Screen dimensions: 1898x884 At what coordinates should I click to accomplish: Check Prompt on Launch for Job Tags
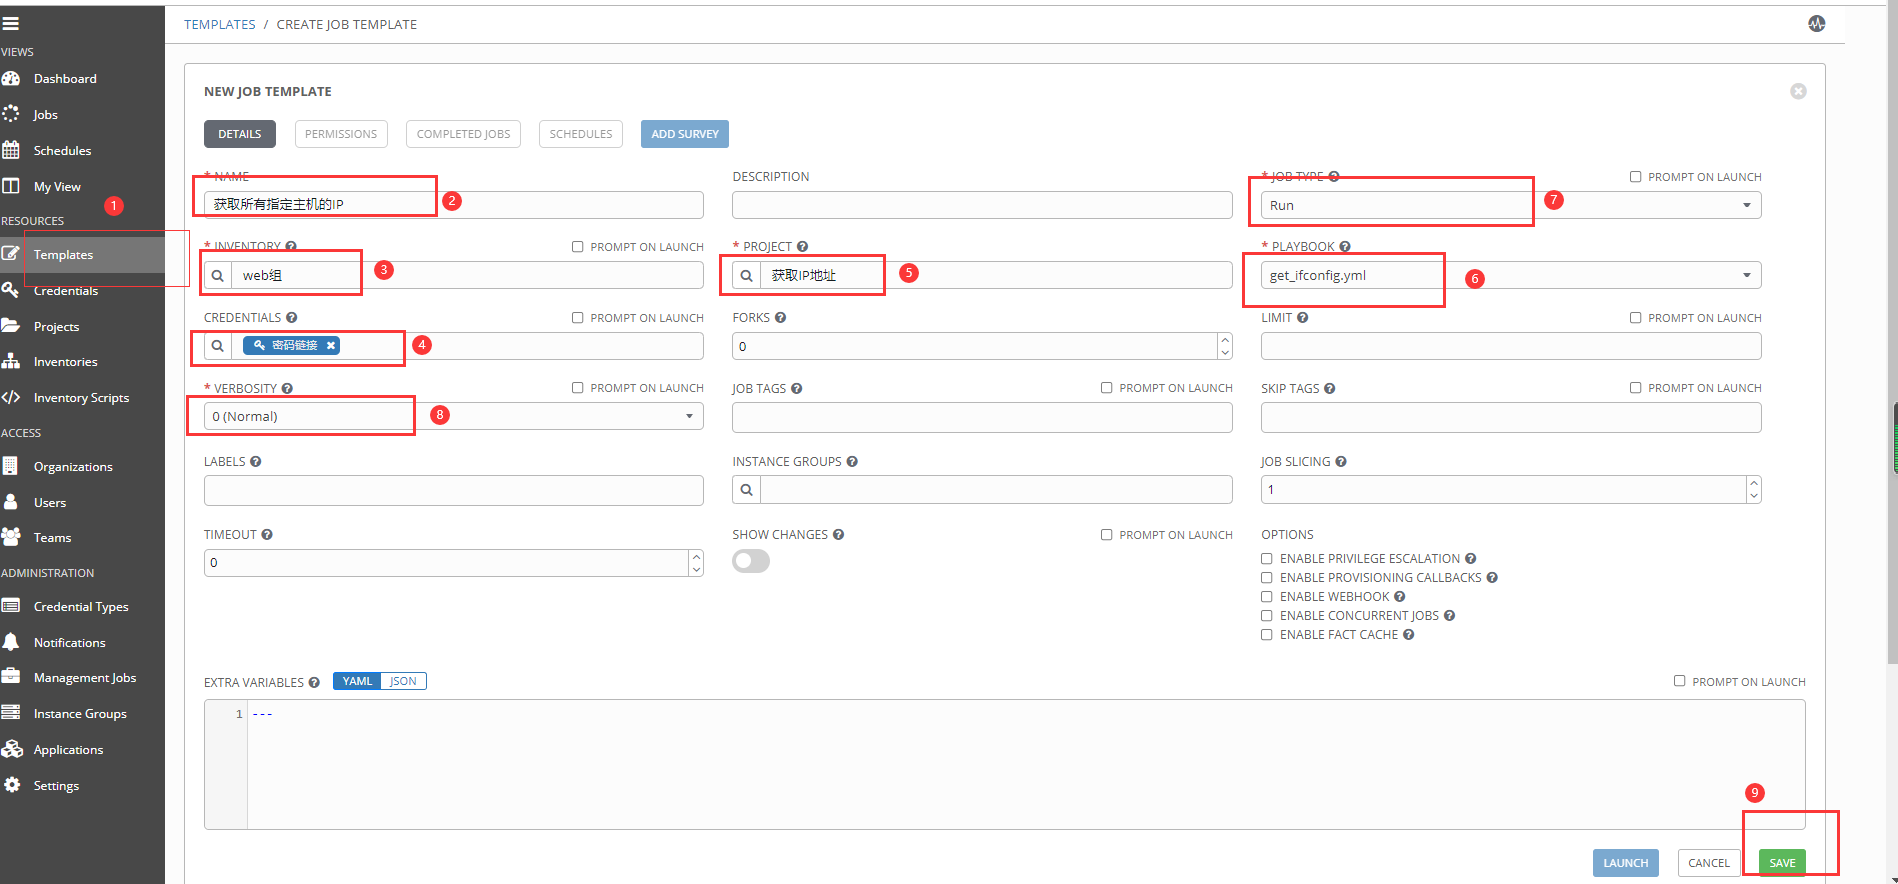[1106, 388]
